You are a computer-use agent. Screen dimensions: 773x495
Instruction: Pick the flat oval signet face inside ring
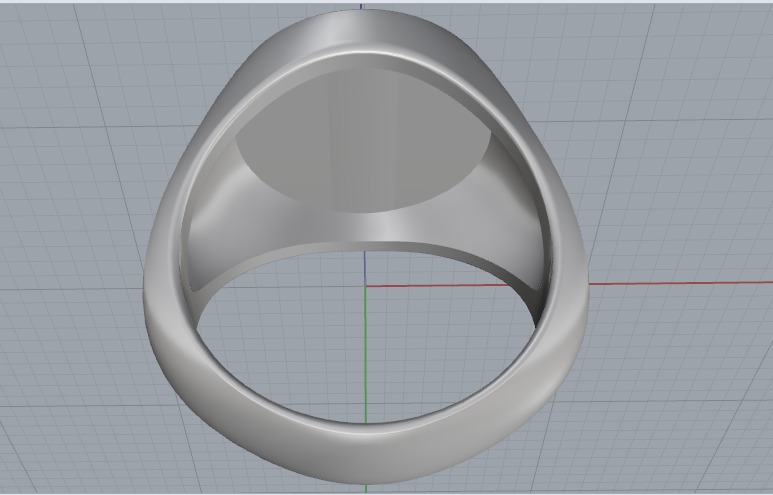tap(363, 141)
